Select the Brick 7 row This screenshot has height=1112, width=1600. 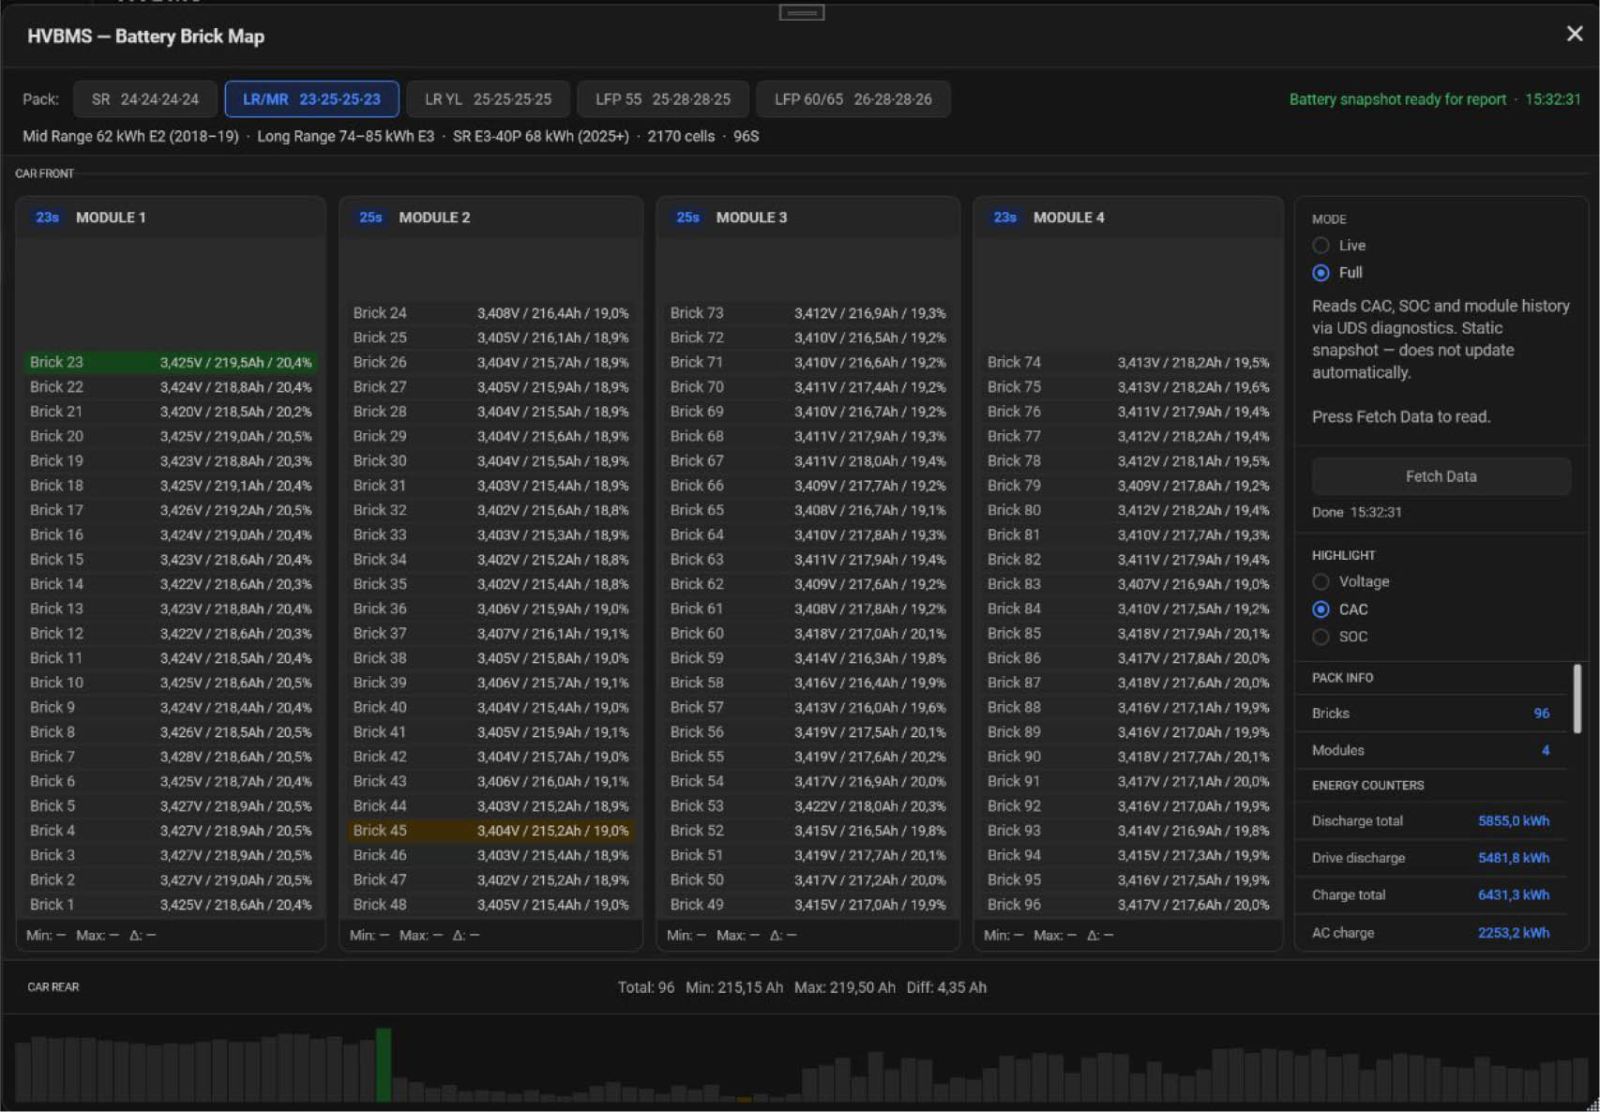(170, 756)
